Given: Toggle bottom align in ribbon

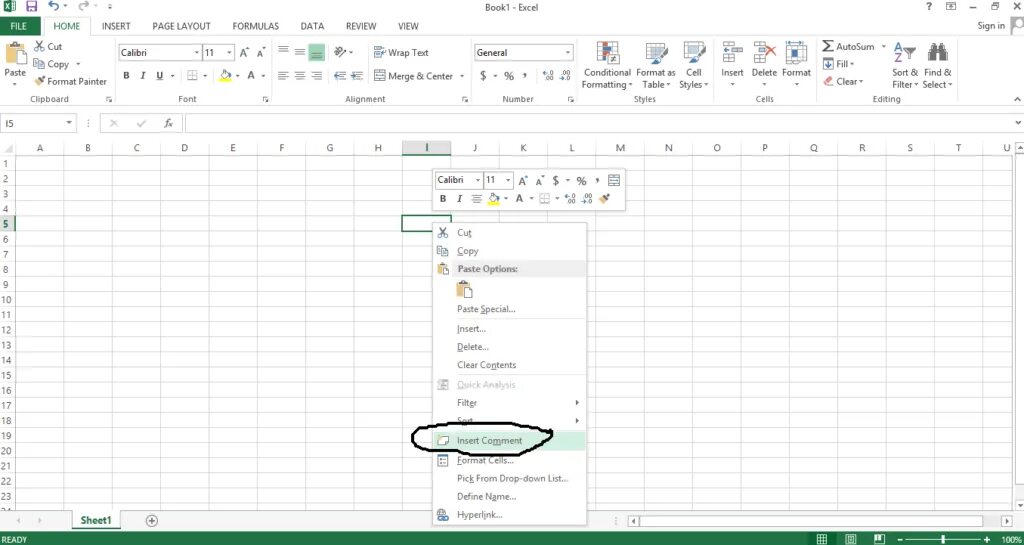Looking at the screenshot, I should point(317,52).
